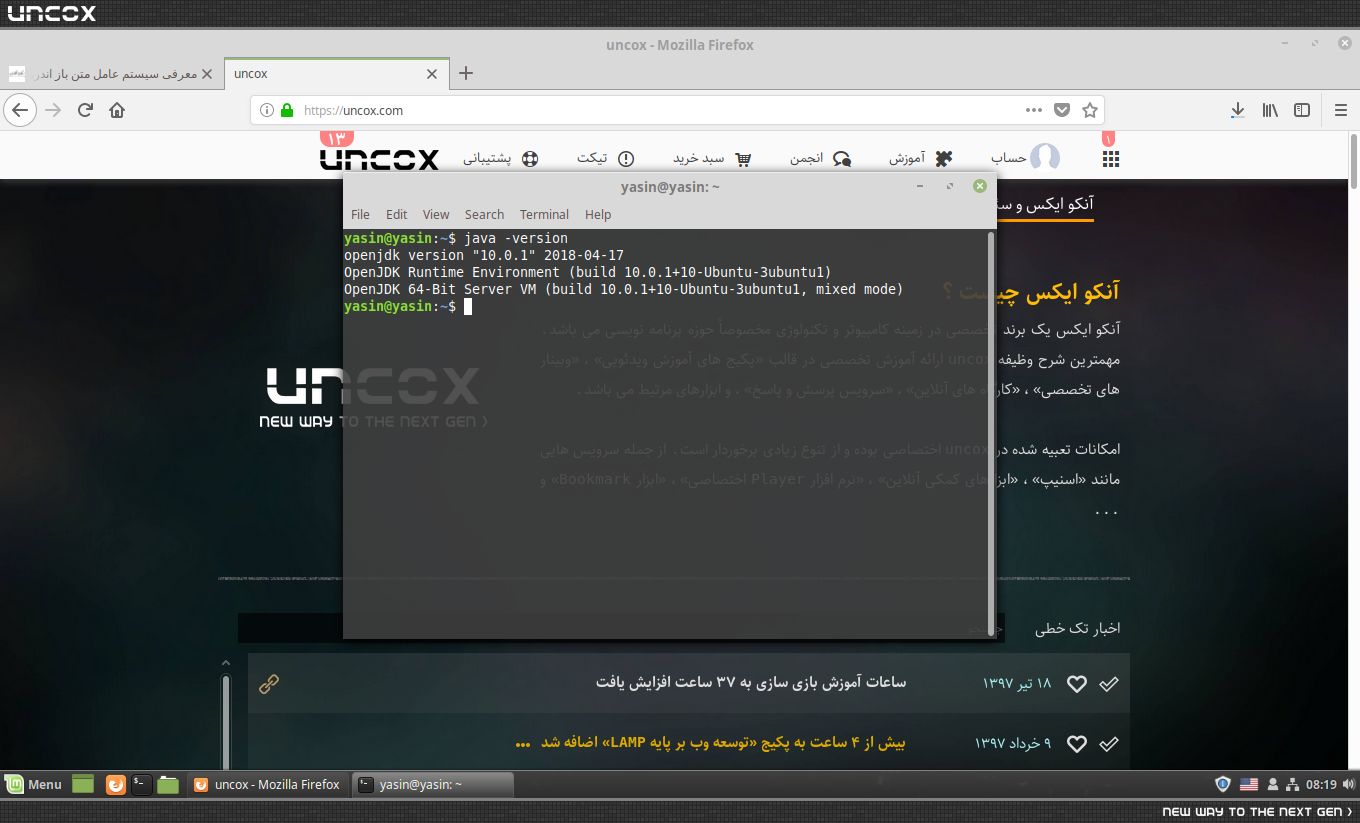Like the ۱۸ تیر ۱۳۹۷ news item heart
Image resolution: width=1360 pixels, height=823 pixels.
[1077, 684]
